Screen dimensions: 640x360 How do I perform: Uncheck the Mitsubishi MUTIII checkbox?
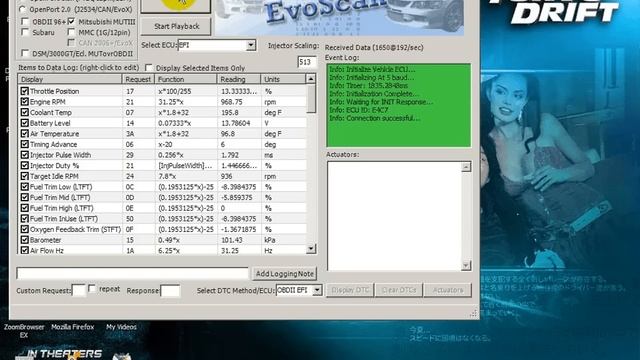(x=71, y=21)
